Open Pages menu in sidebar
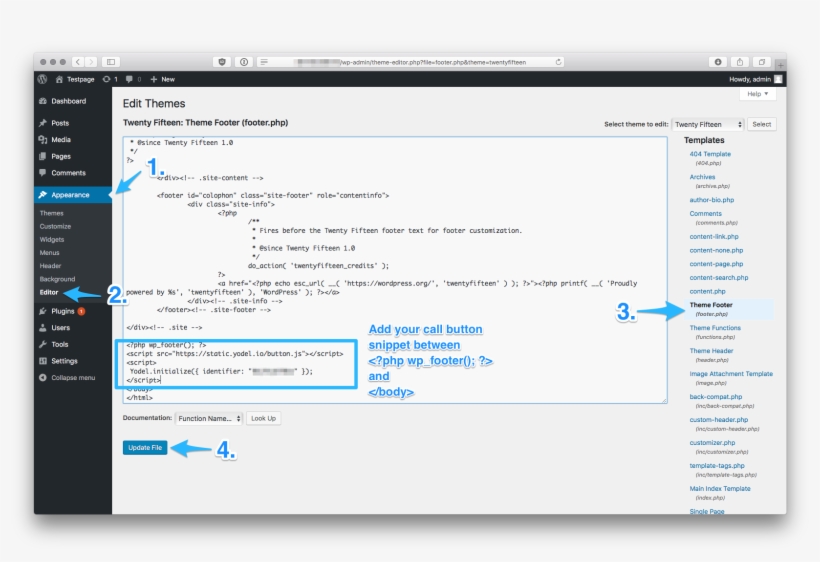 tap(73, 156)
